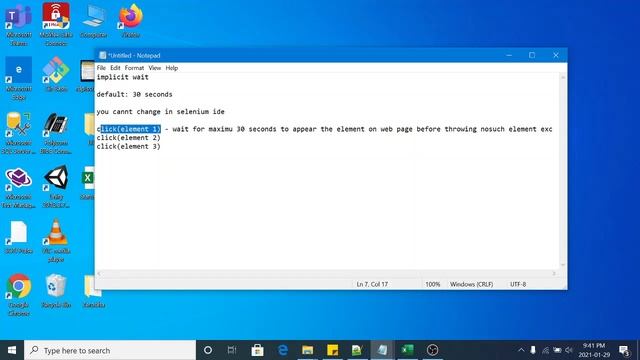Open the Edit menu in Notepad
The image size is (640, 360).
click(115, 68)
